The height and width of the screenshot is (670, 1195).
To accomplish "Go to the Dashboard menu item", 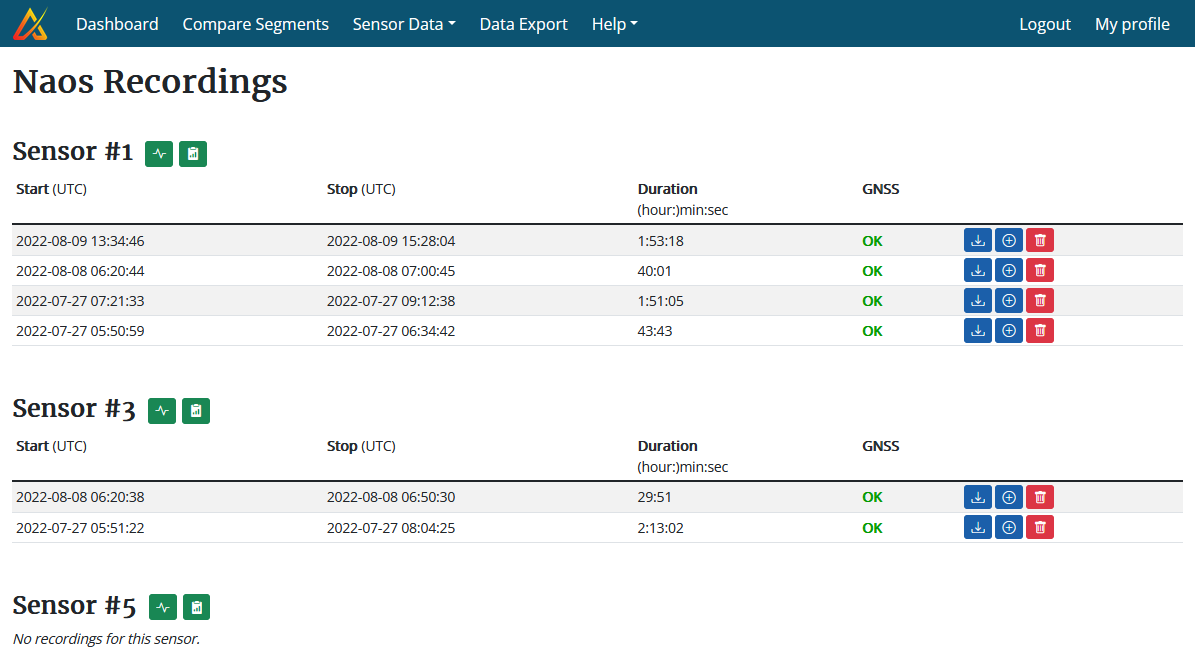I will [x=117, y=23].
